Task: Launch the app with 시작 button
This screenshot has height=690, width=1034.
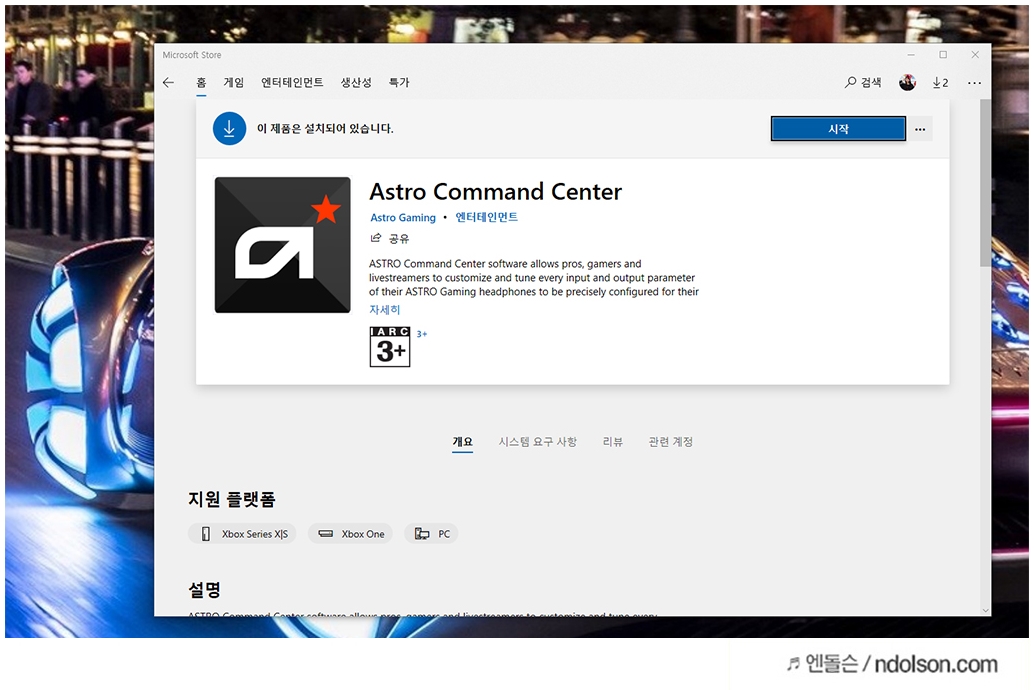Action: (838, 129)
